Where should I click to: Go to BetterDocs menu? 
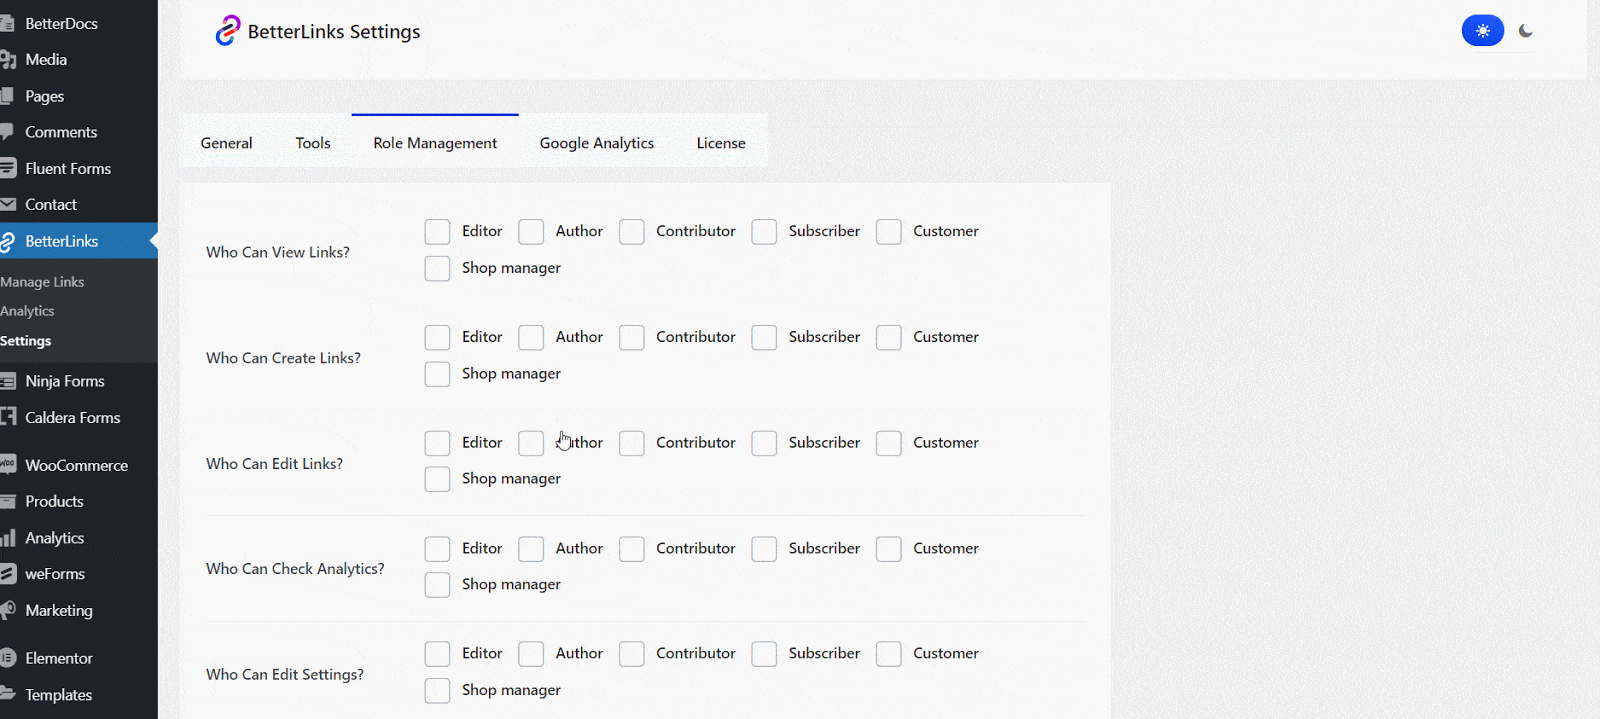[61, 23]
